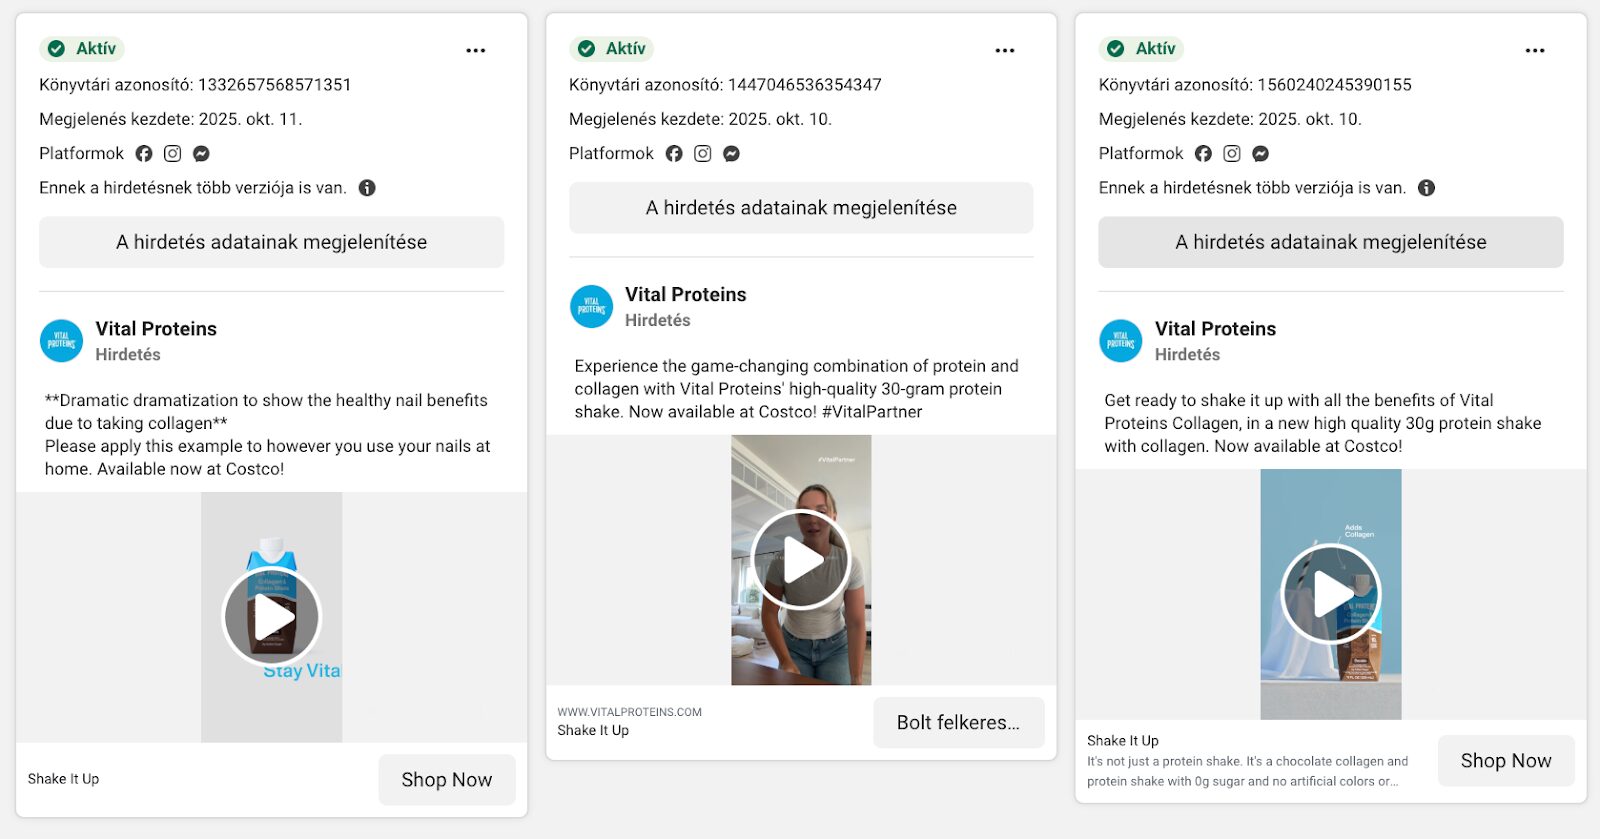Play the Stay Vital shake carton video
This screenshot has height=839, width=1600.
click(x=272, y=617)
